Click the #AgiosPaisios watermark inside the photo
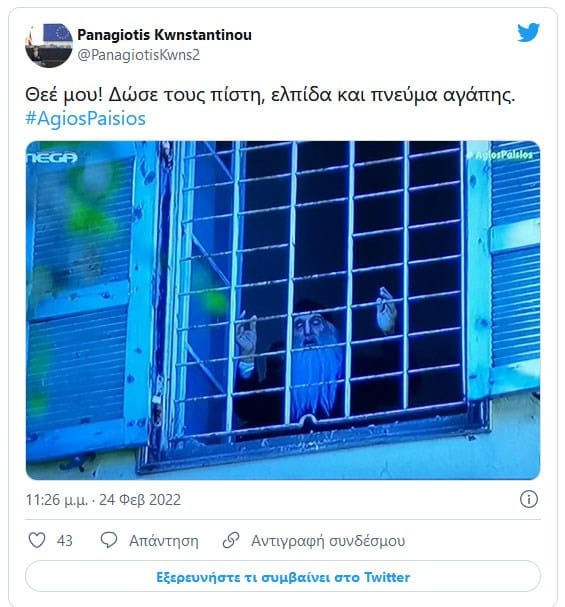This screenshot has height=607, width=565. point(502,155)
